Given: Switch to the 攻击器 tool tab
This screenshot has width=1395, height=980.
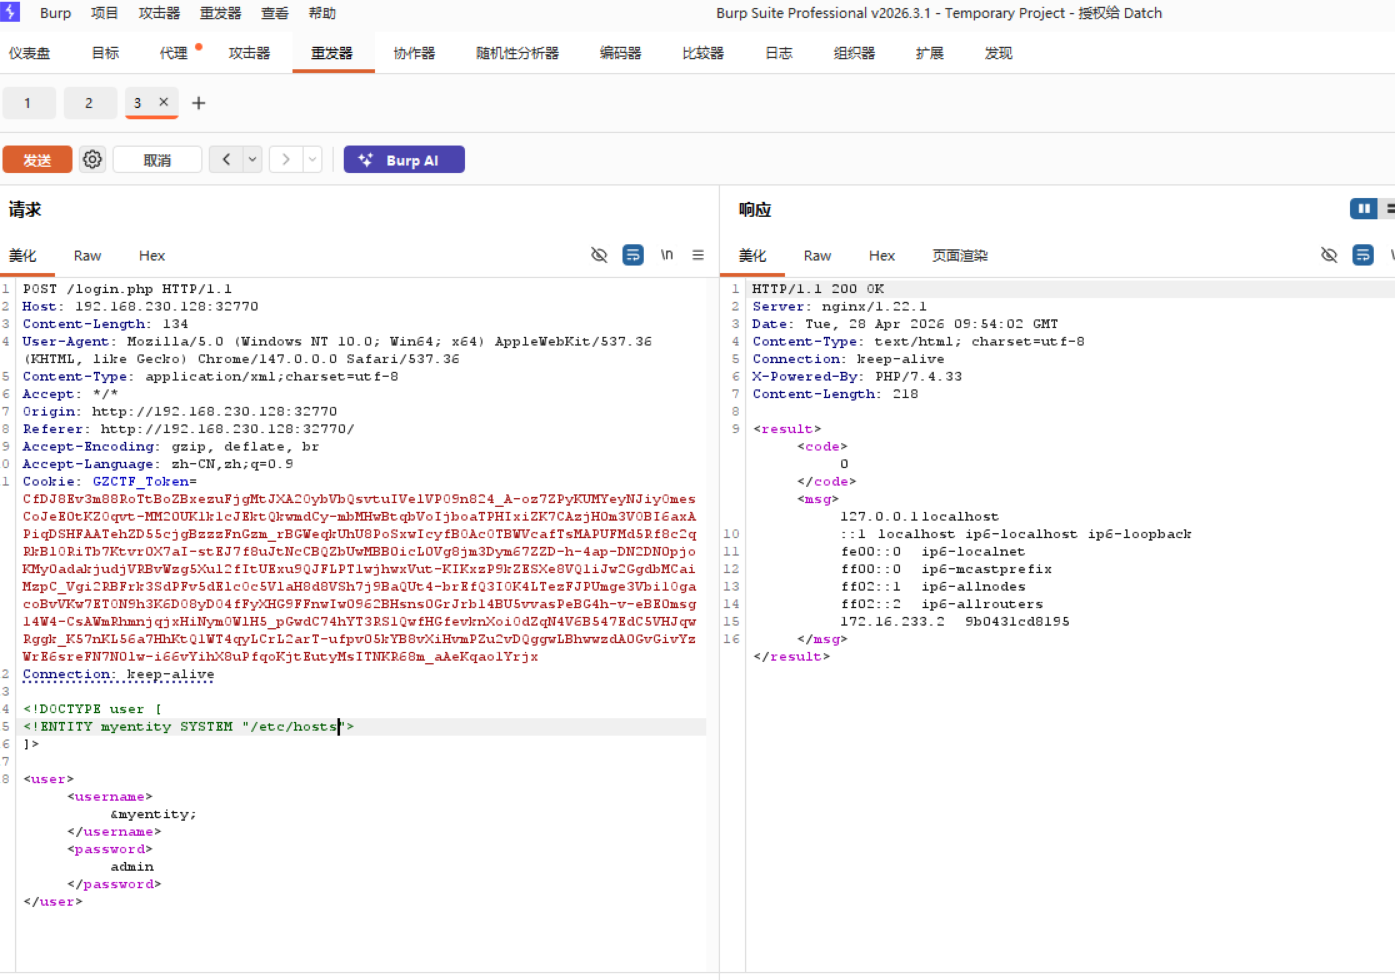Looking at the screenshot, I should [249, 53].
